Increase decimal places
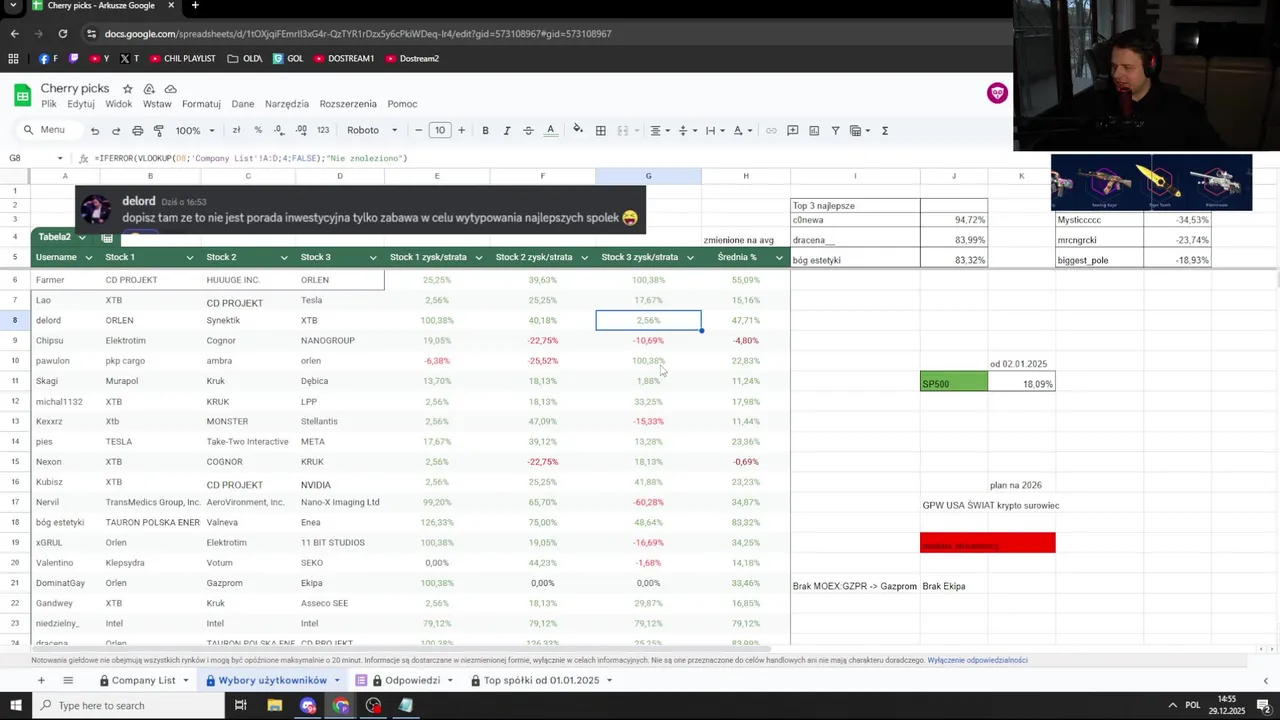This screenshot has width=1280, height=720. 300,130
